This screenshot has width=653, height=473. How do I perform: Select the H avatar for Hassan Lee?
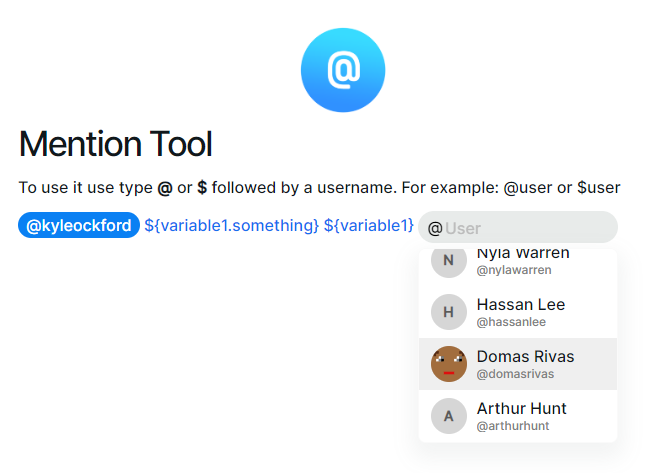[449, 312]
